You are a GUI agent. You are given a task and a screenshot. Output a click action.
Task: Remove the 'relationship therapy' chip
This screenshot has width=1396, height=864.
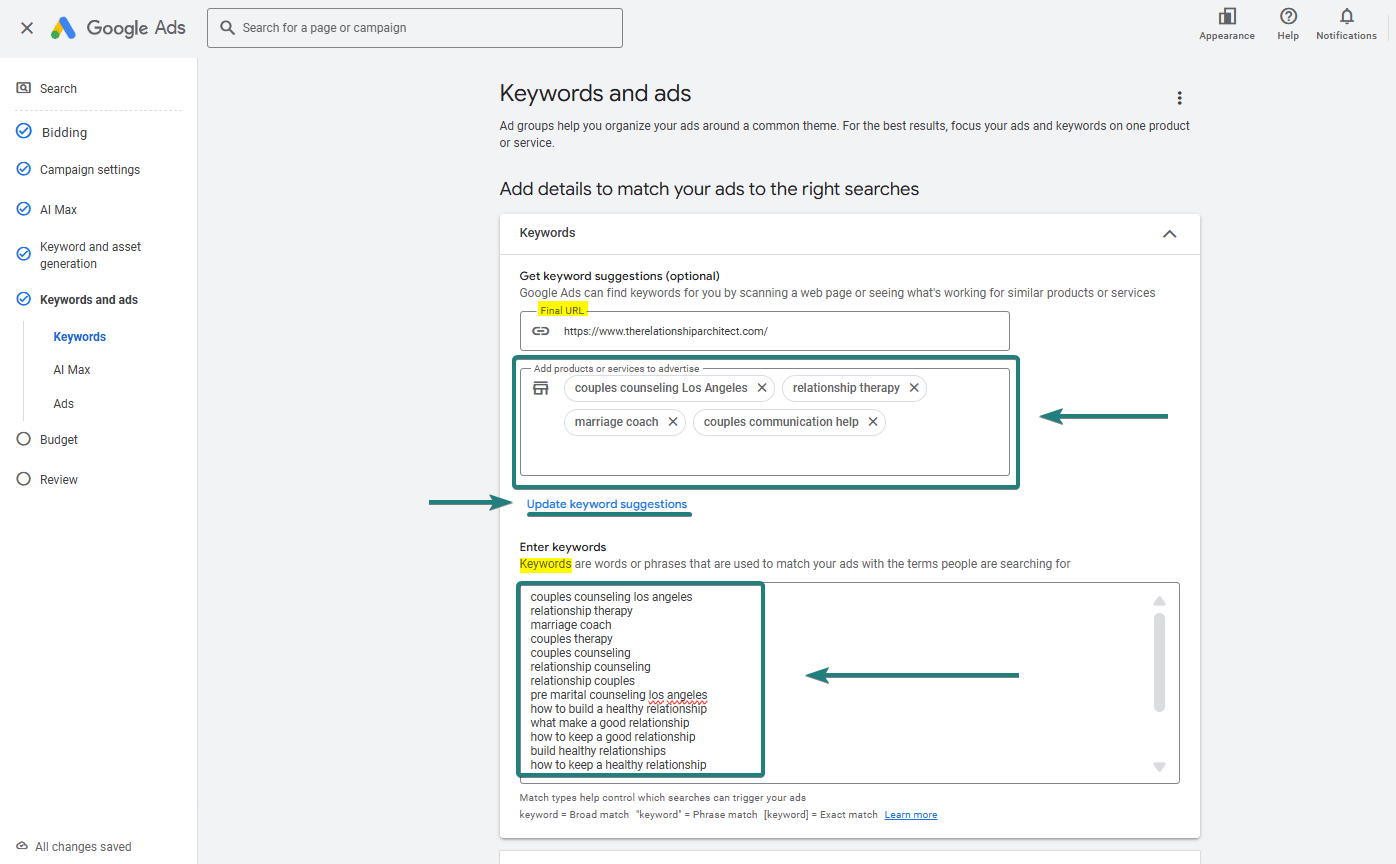click(x=914, y=388)
